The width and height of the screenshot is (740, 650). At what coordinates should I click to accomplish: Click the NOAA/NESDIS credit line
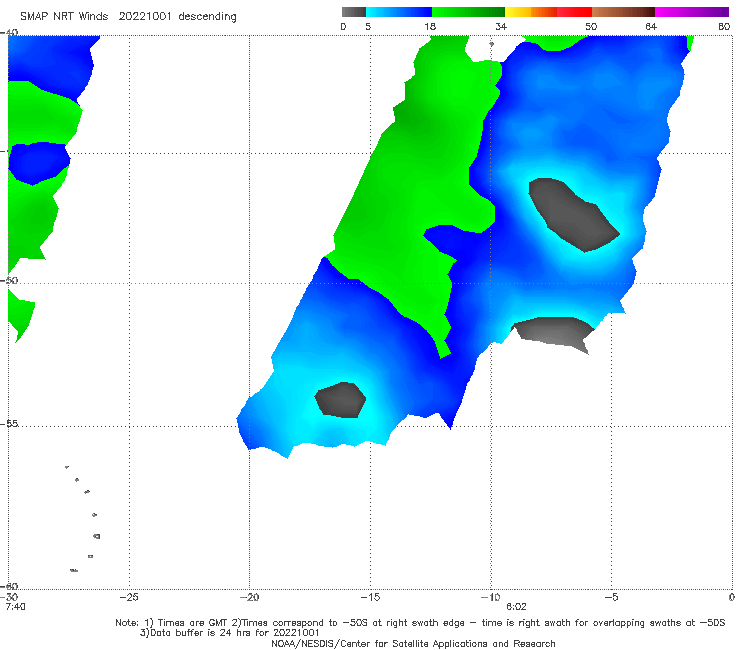(x=413, y=643)
